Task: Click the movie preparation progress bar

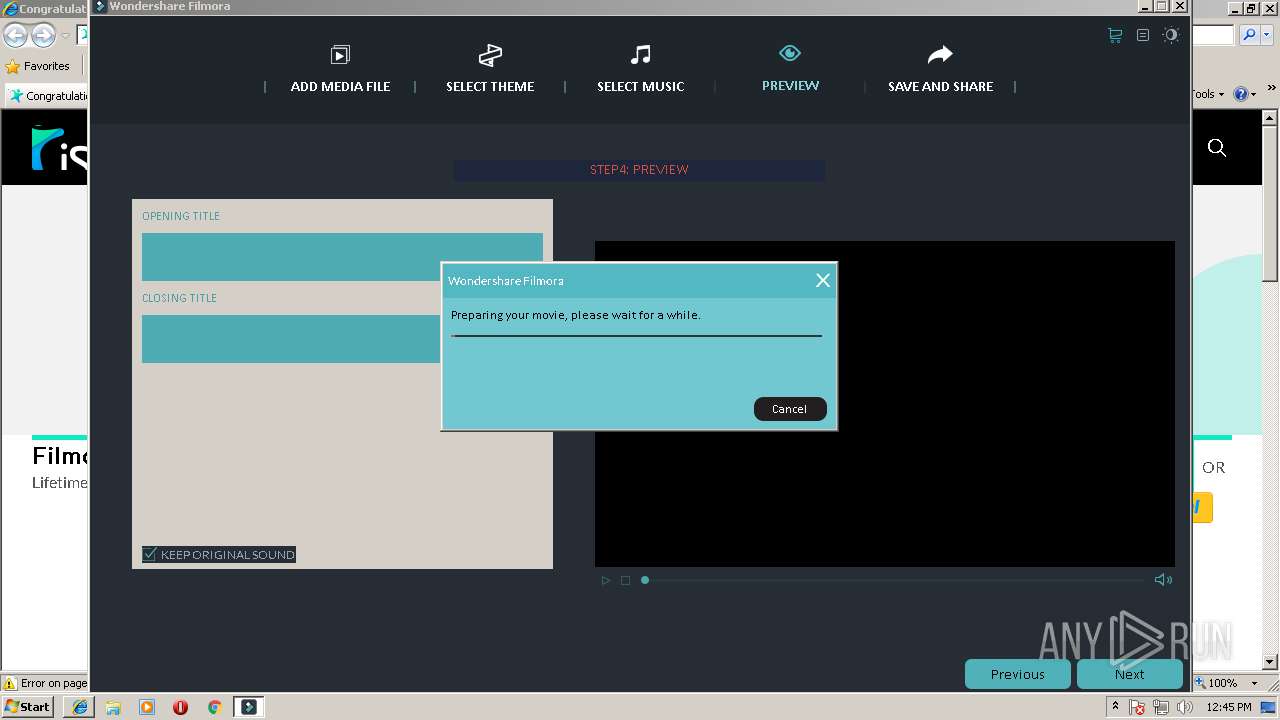Action: tap(636, 336)
